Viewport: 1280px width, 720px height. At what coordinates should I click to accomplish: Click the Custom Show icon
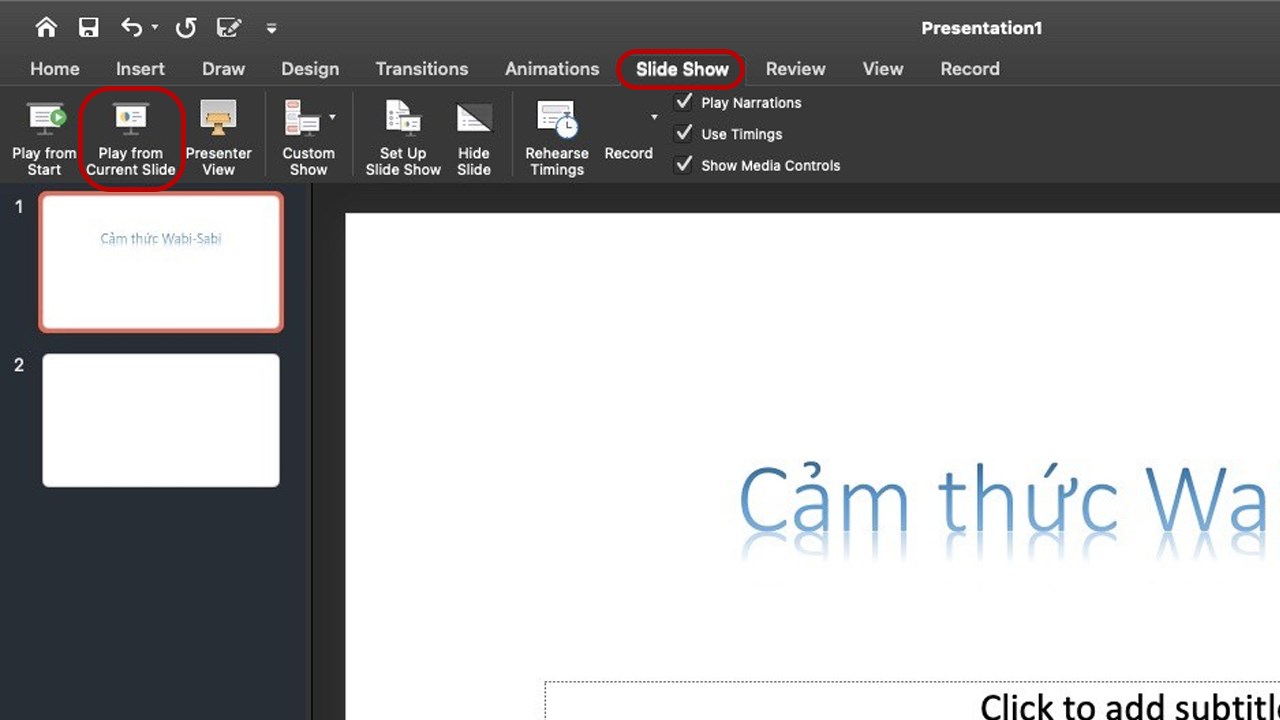coord(302,118)
